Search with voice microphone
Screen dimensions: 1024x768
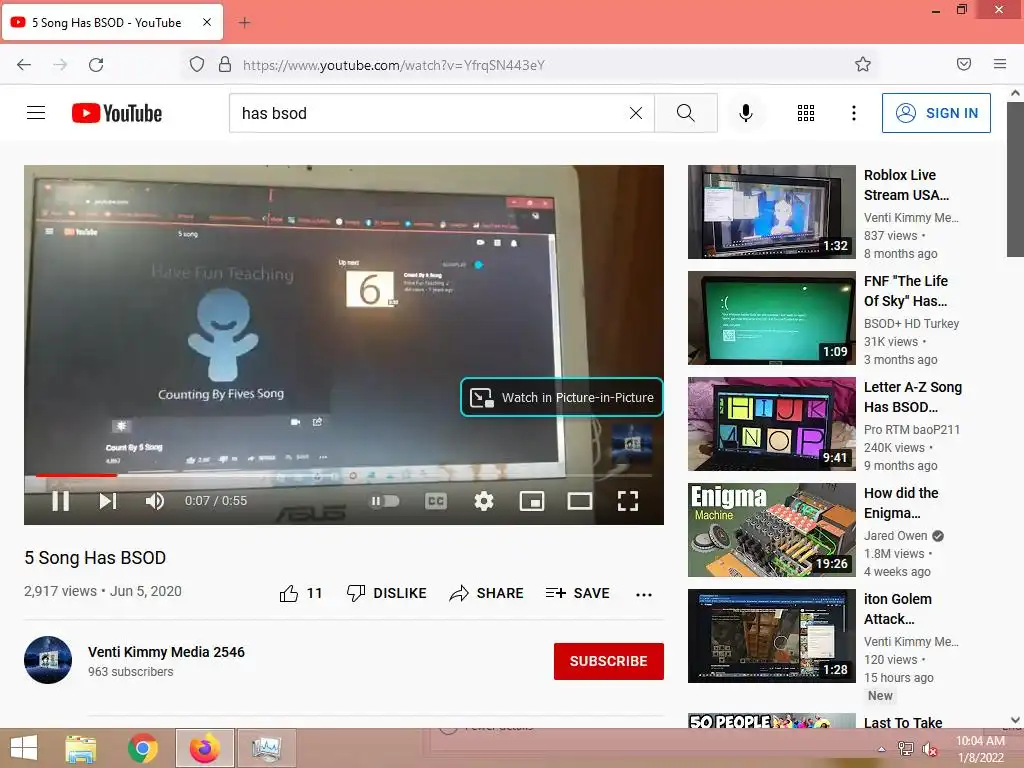[x=745, y=113]
